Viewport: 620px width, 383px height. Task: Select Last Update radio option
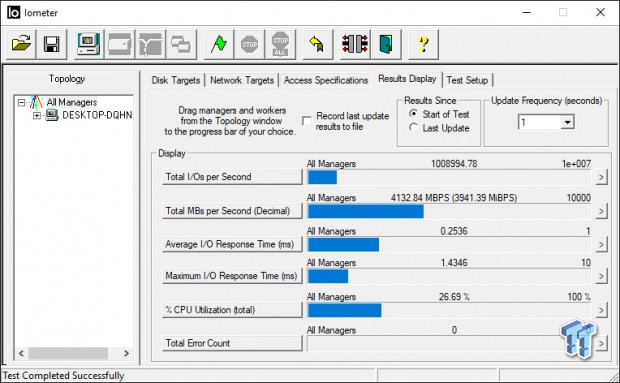click(413, 128)
